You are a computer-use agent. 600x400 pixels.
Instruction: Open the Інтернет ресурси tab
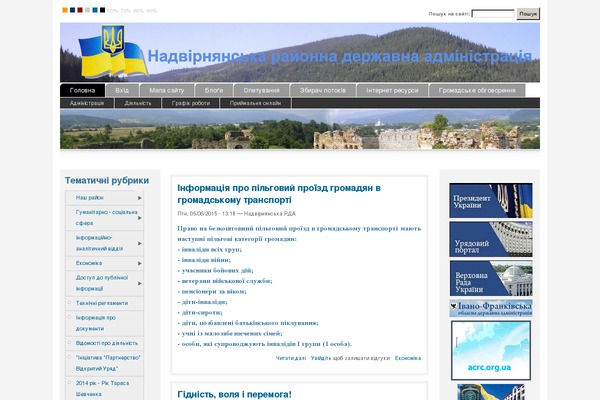[x=392, y=90]
